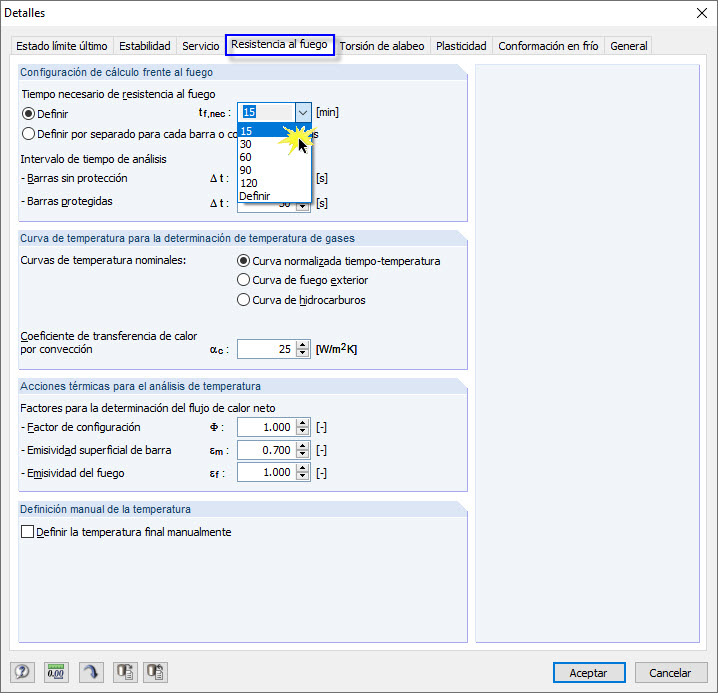
Task: Close the Detalles dialog window
Action: point(702,13)
